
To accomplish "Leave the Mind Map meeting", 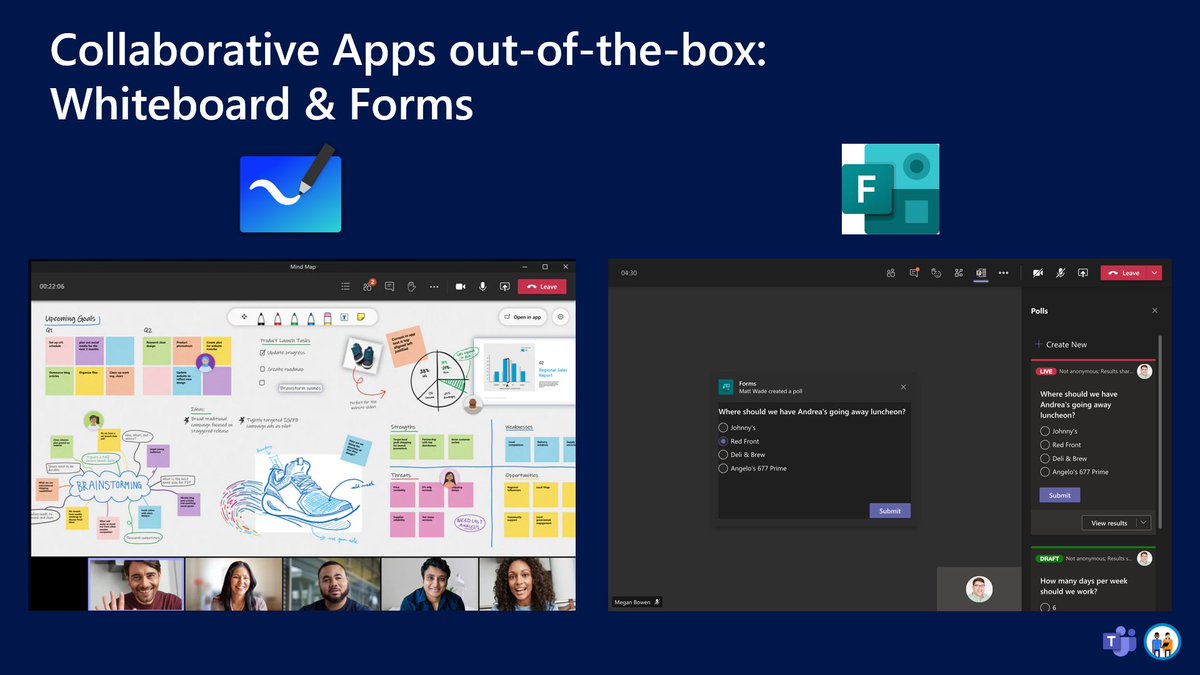I will point(542,286).
